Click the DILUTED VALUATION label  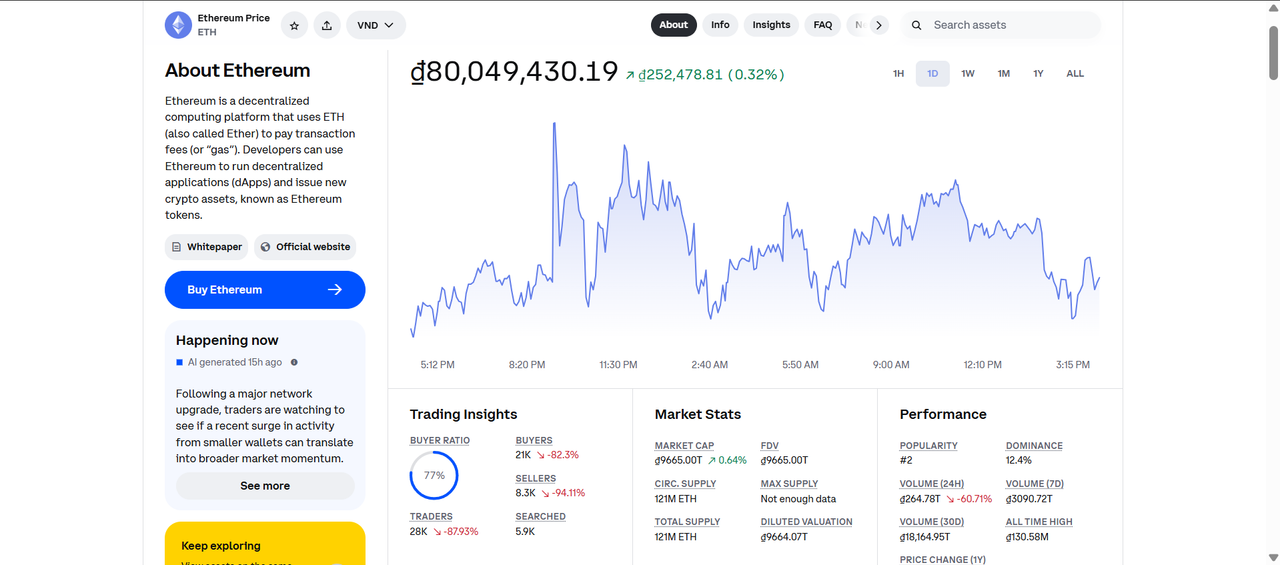[807, 522]
